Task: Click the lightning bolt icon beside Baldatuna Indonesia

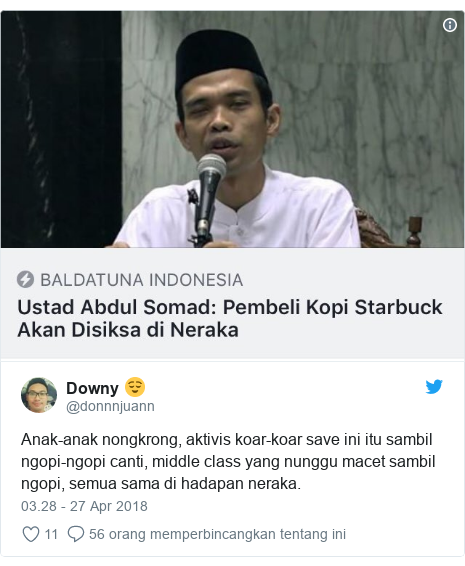Action: 25,280
